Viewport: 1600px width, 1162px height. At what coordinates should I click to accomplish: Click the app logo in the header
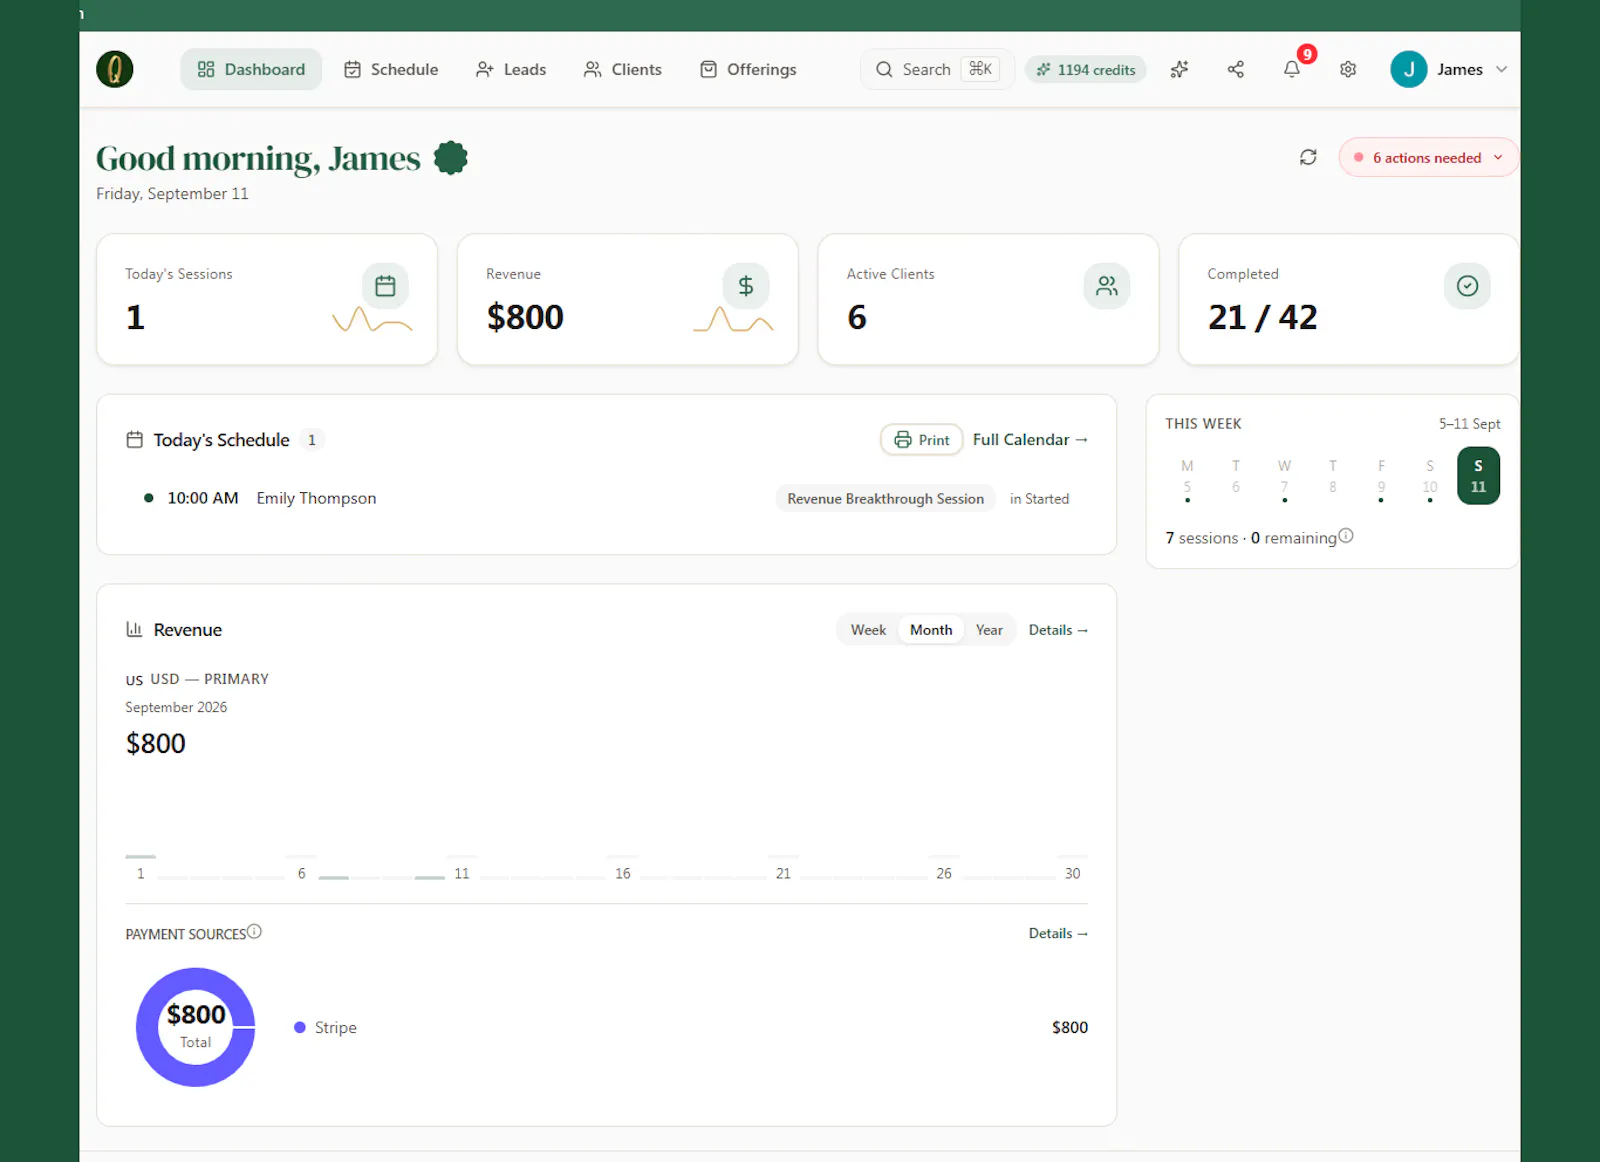(x=115, y=69)
